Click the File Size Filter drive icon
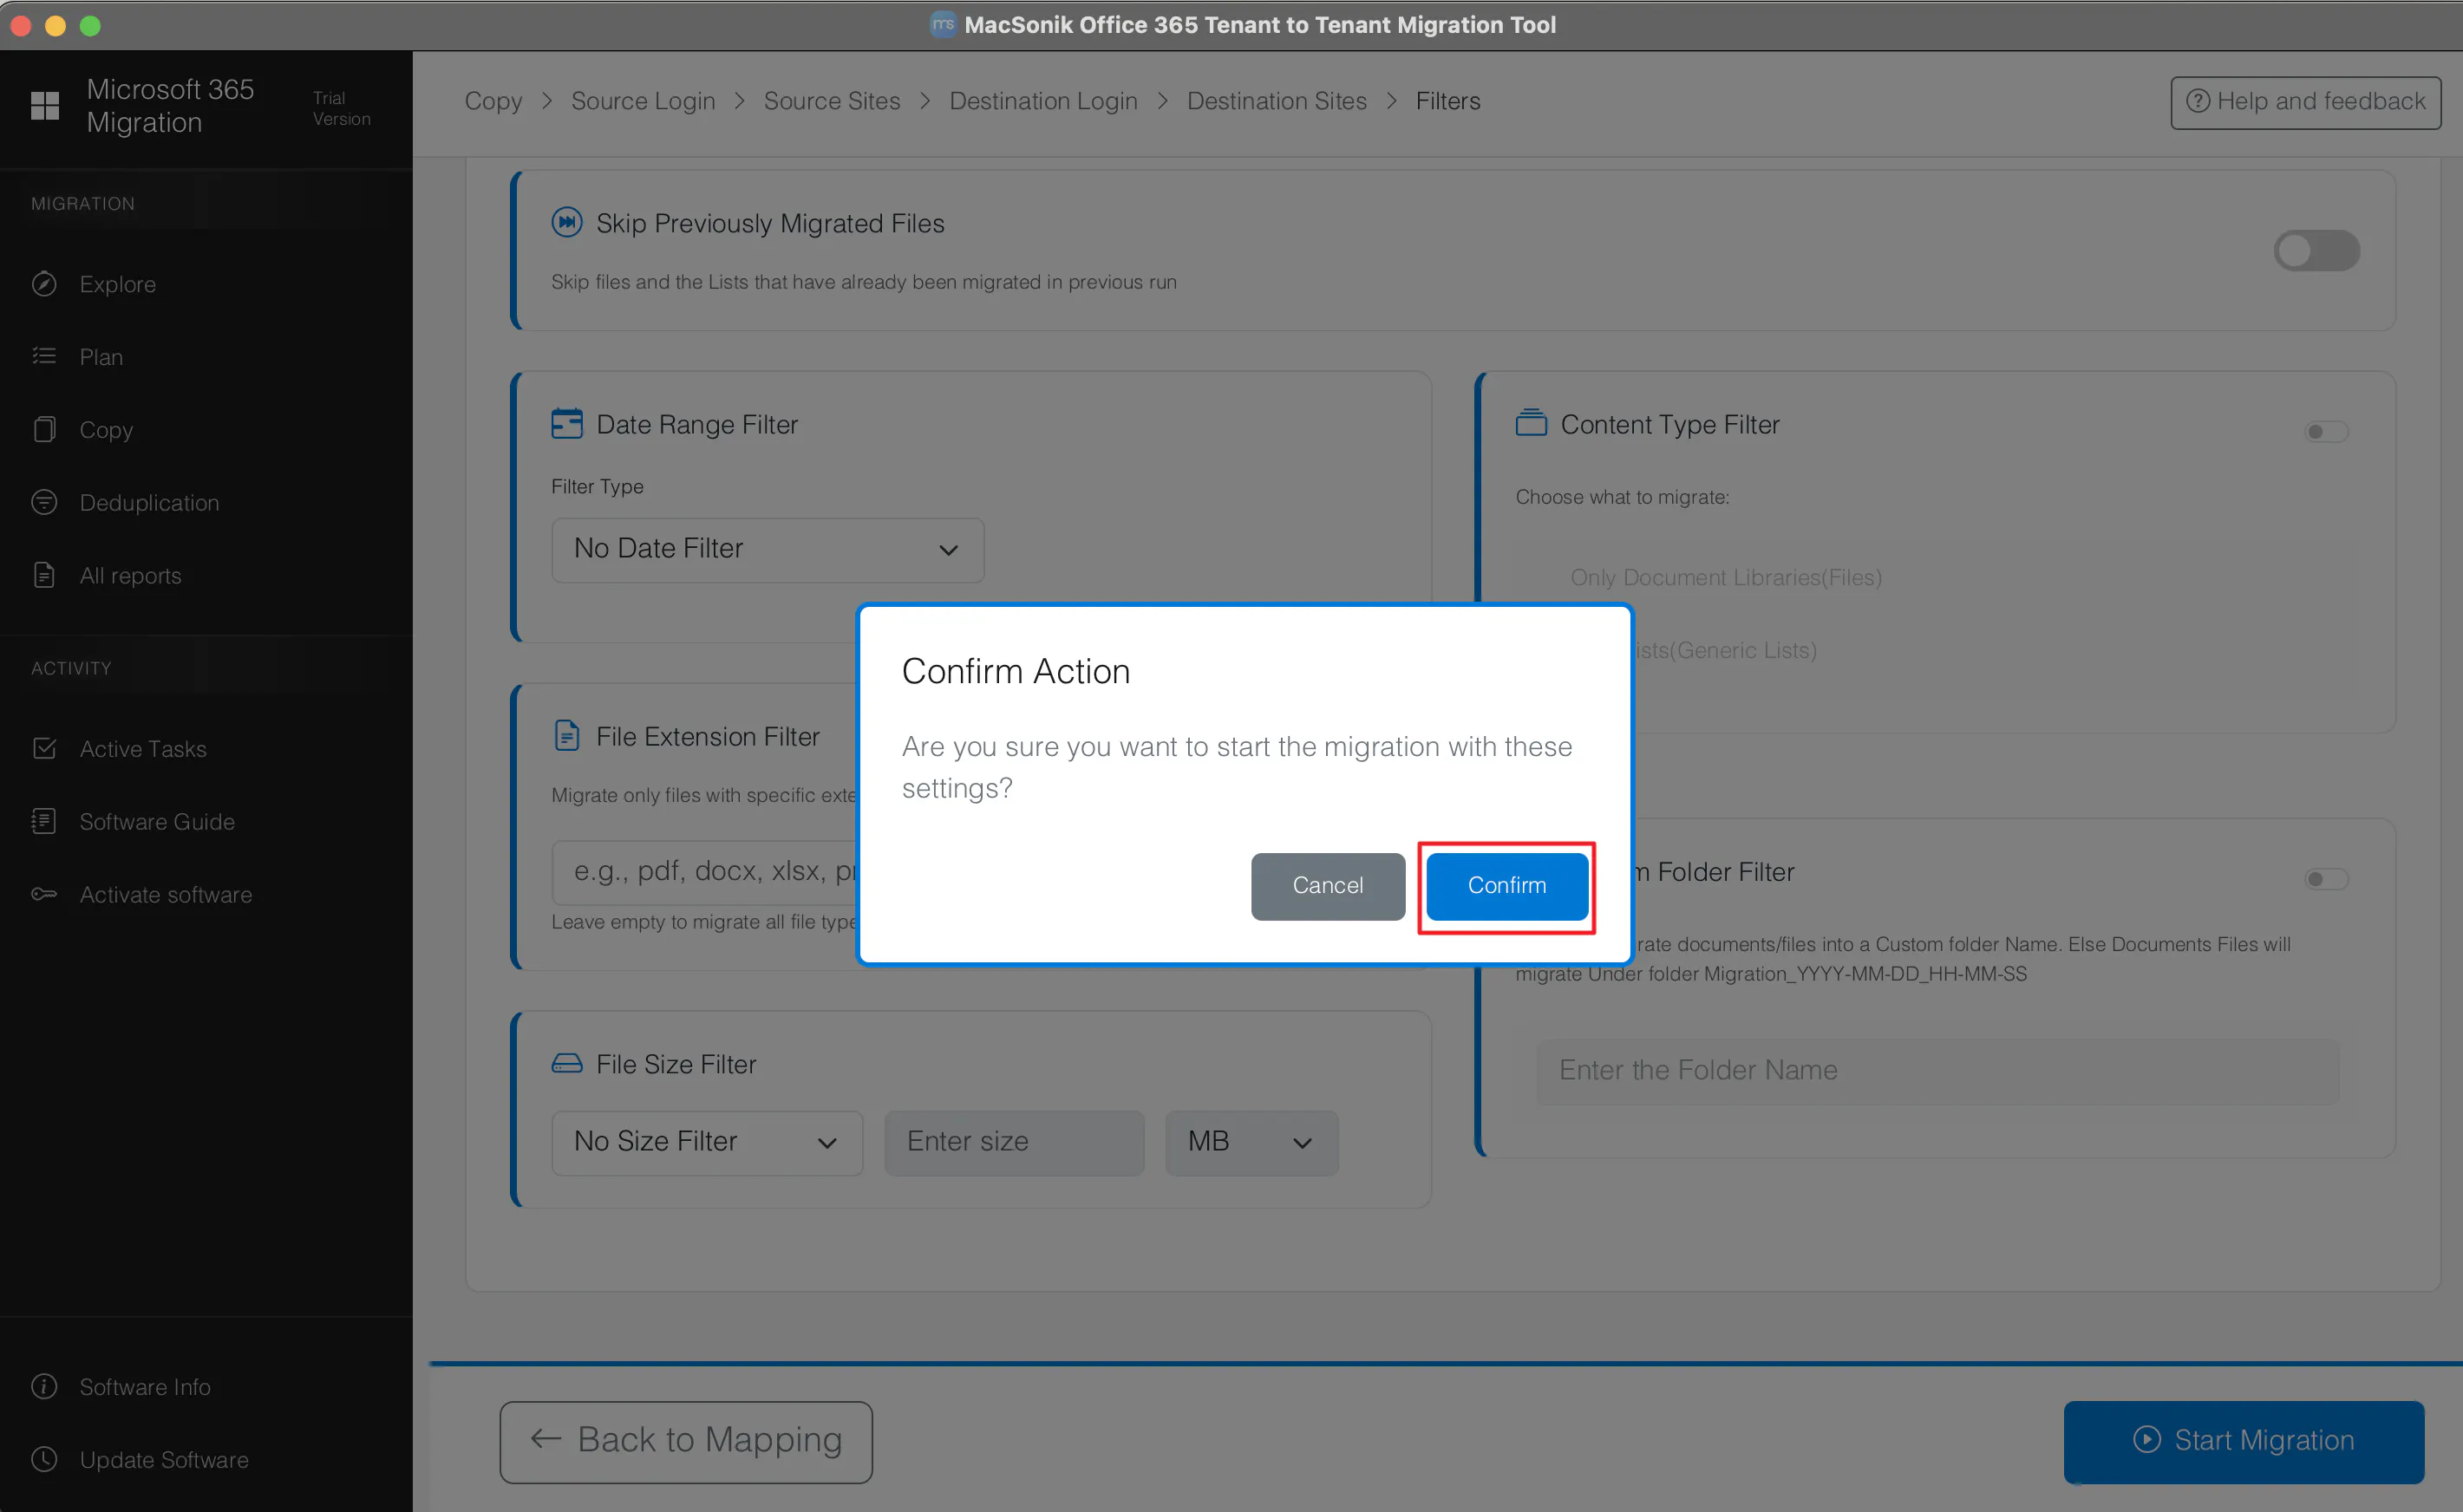The height and width of the screenshot is (1512, 2463). (x=567, y=1063)
